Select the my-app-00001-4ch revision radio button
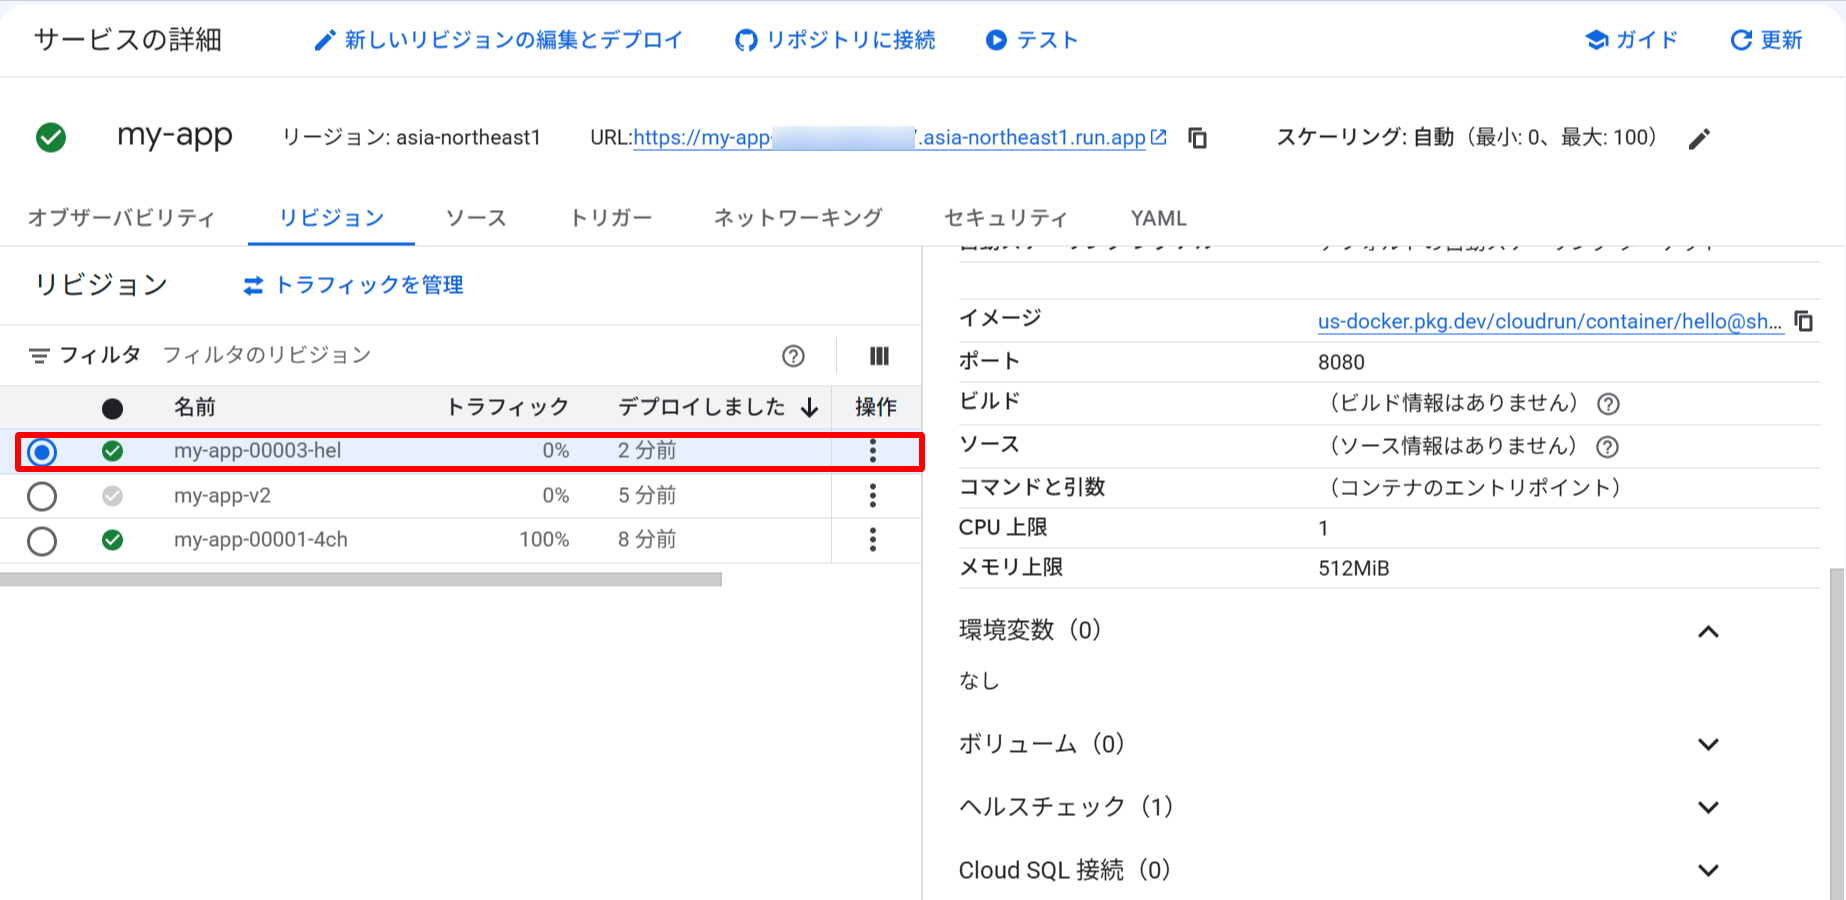1846x900 pixels. [42, 541]
